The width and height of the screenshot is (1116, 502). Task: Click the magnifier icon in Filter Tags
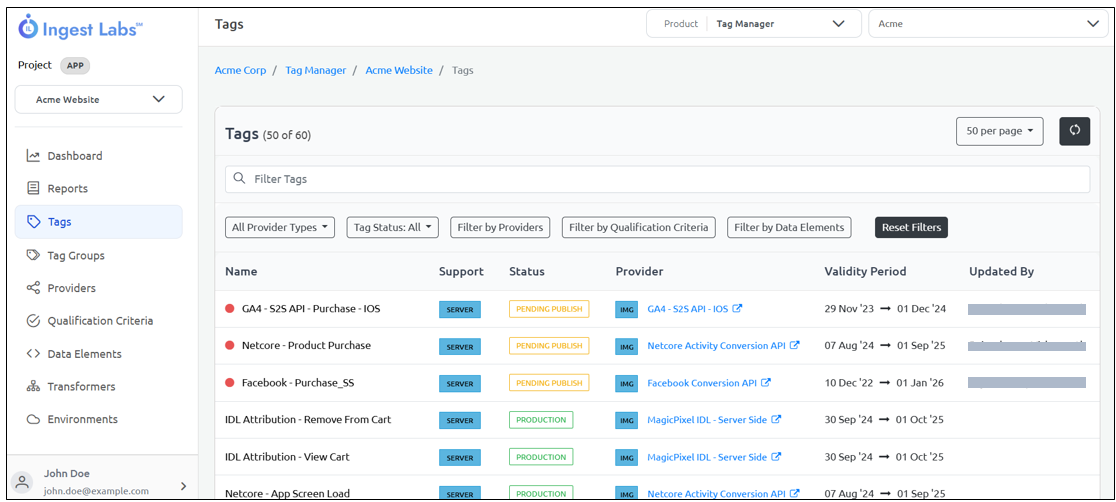coord(239,179)
